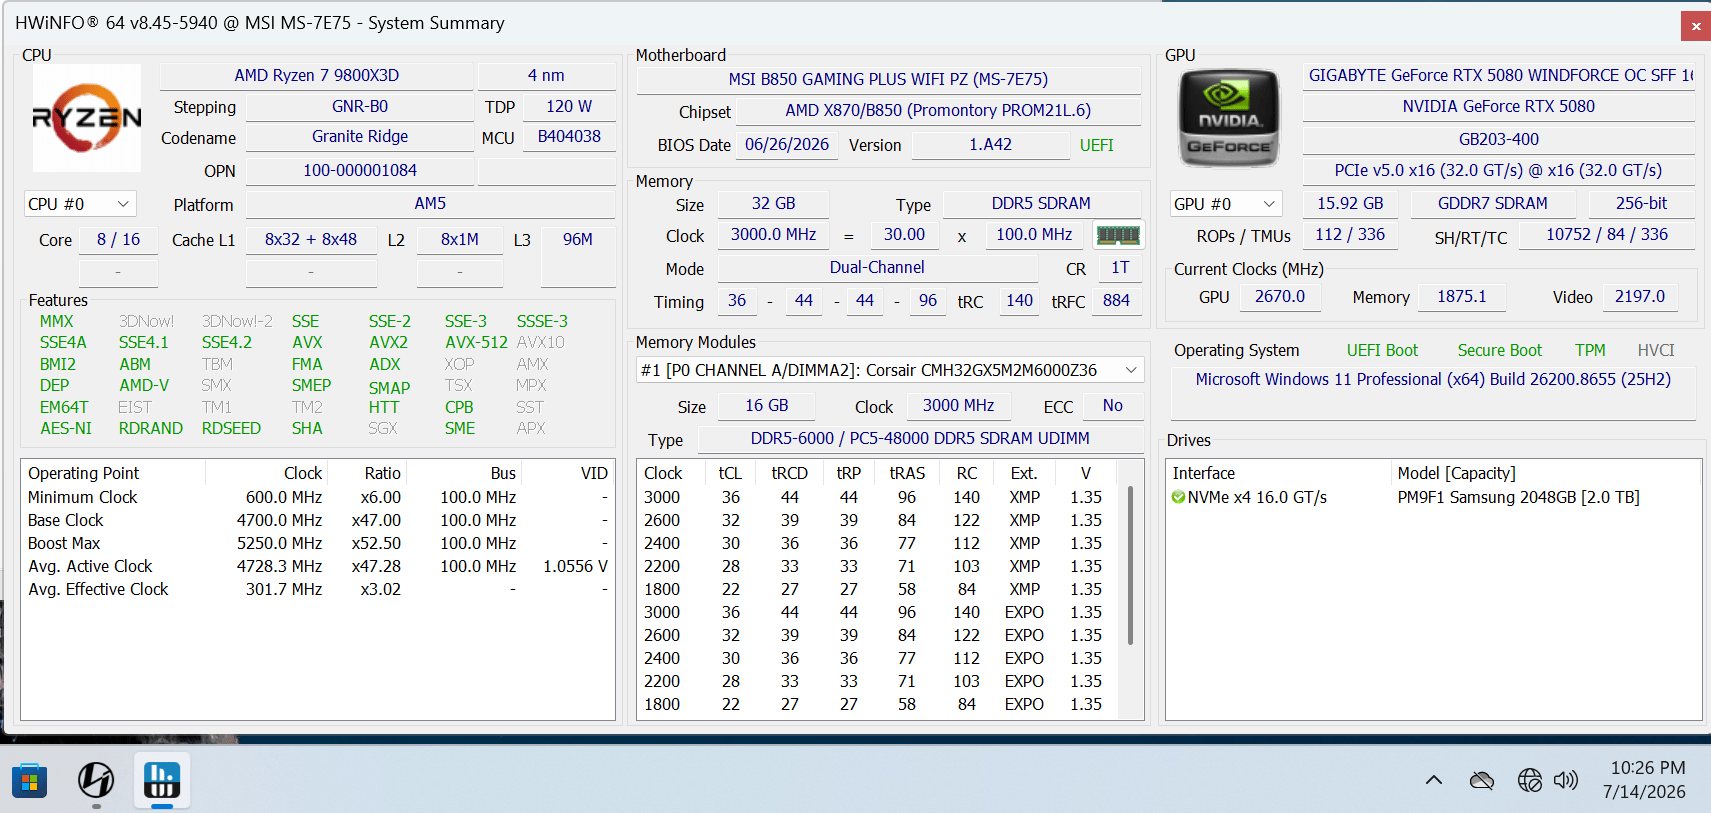Click the AMD Ryzen logo image
This screenshot has width=1711, height=813.
click(87, 118)
